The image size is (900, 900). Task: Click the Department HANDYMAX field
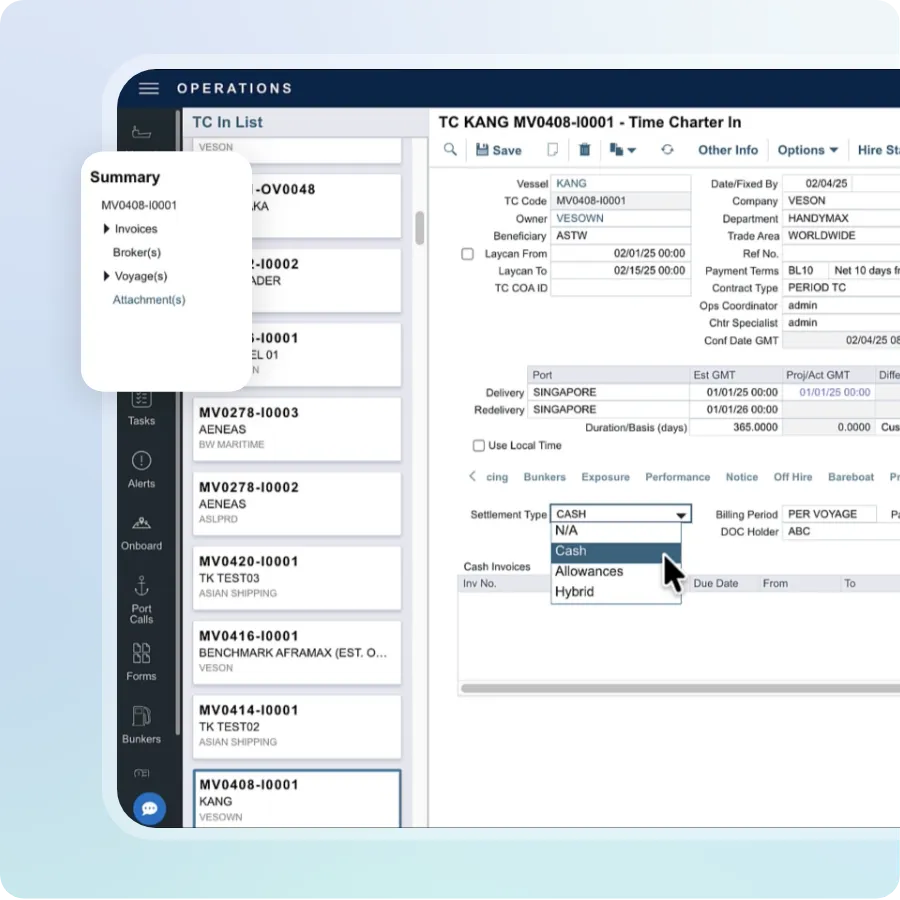[x=841, y=218]
